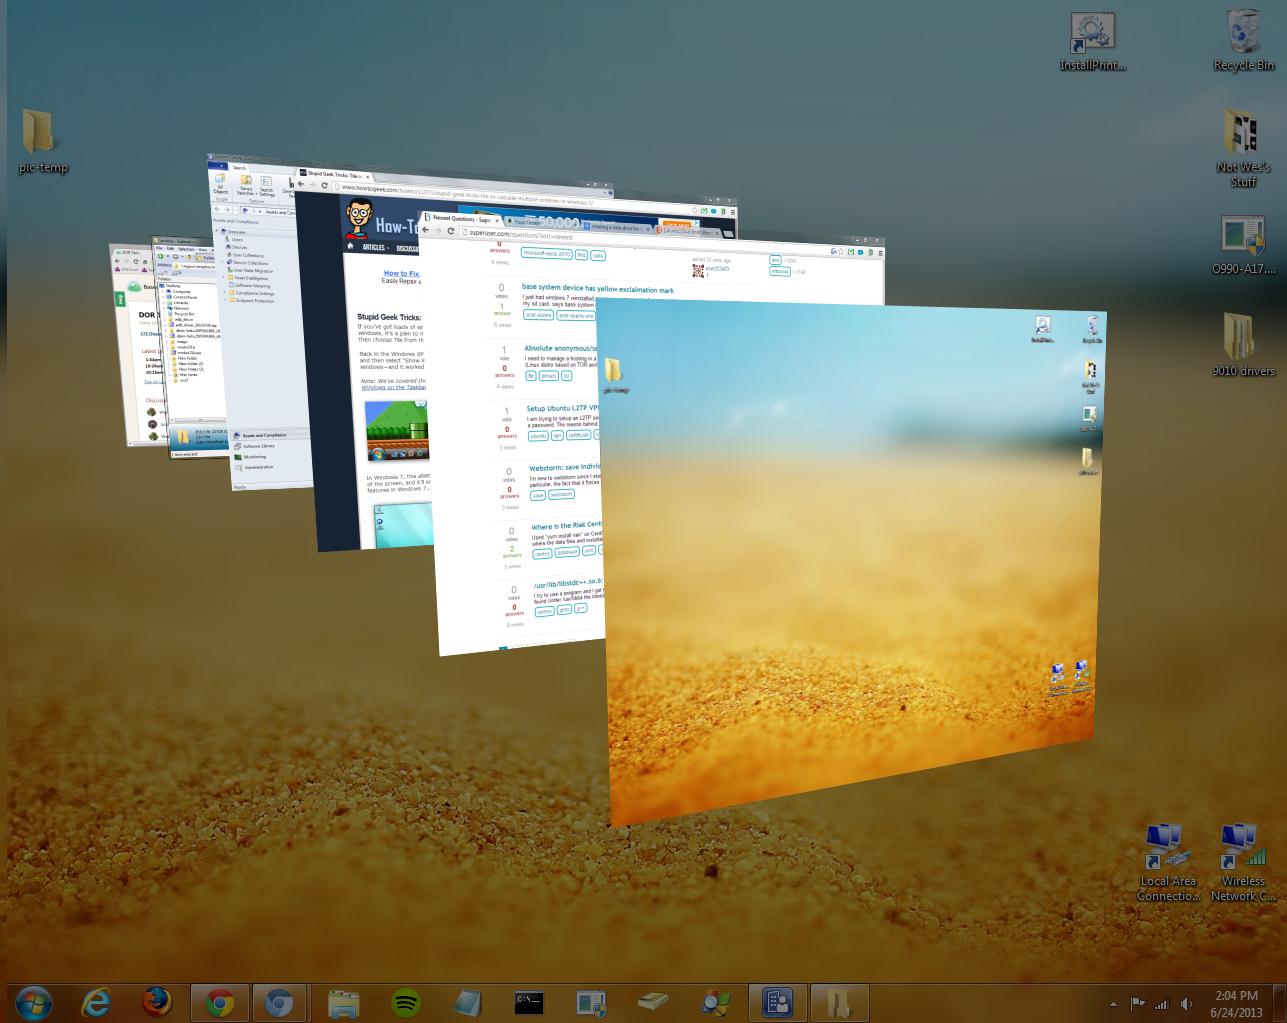The width and height of the screenshot is (1287, 1023).
Task: Open the 'Where is the Riak' question link
Action: (566, 526)
